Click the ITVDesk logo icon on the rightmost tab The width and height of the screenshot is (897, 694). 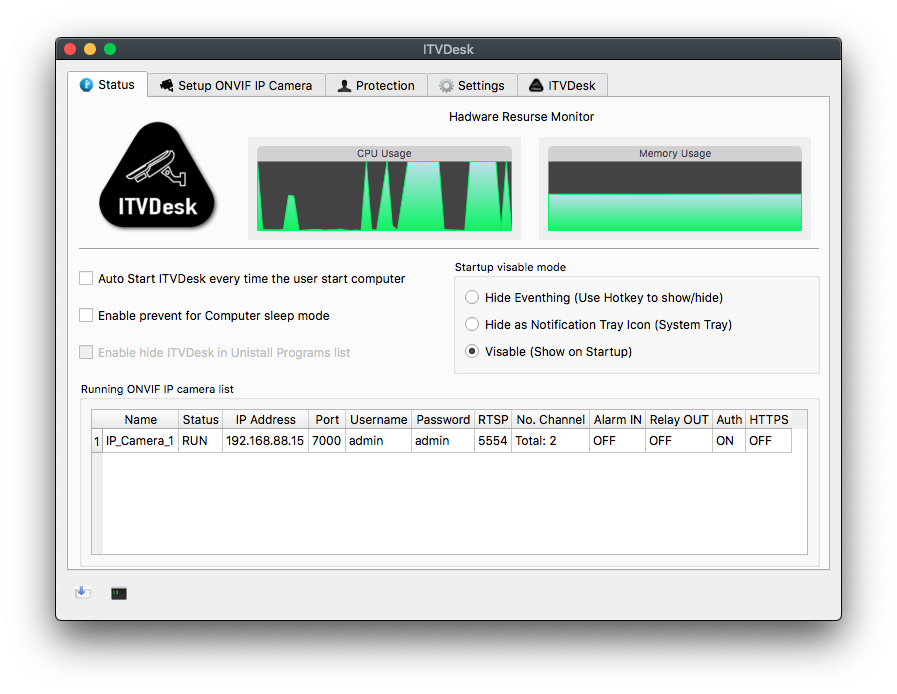[534, 85]
